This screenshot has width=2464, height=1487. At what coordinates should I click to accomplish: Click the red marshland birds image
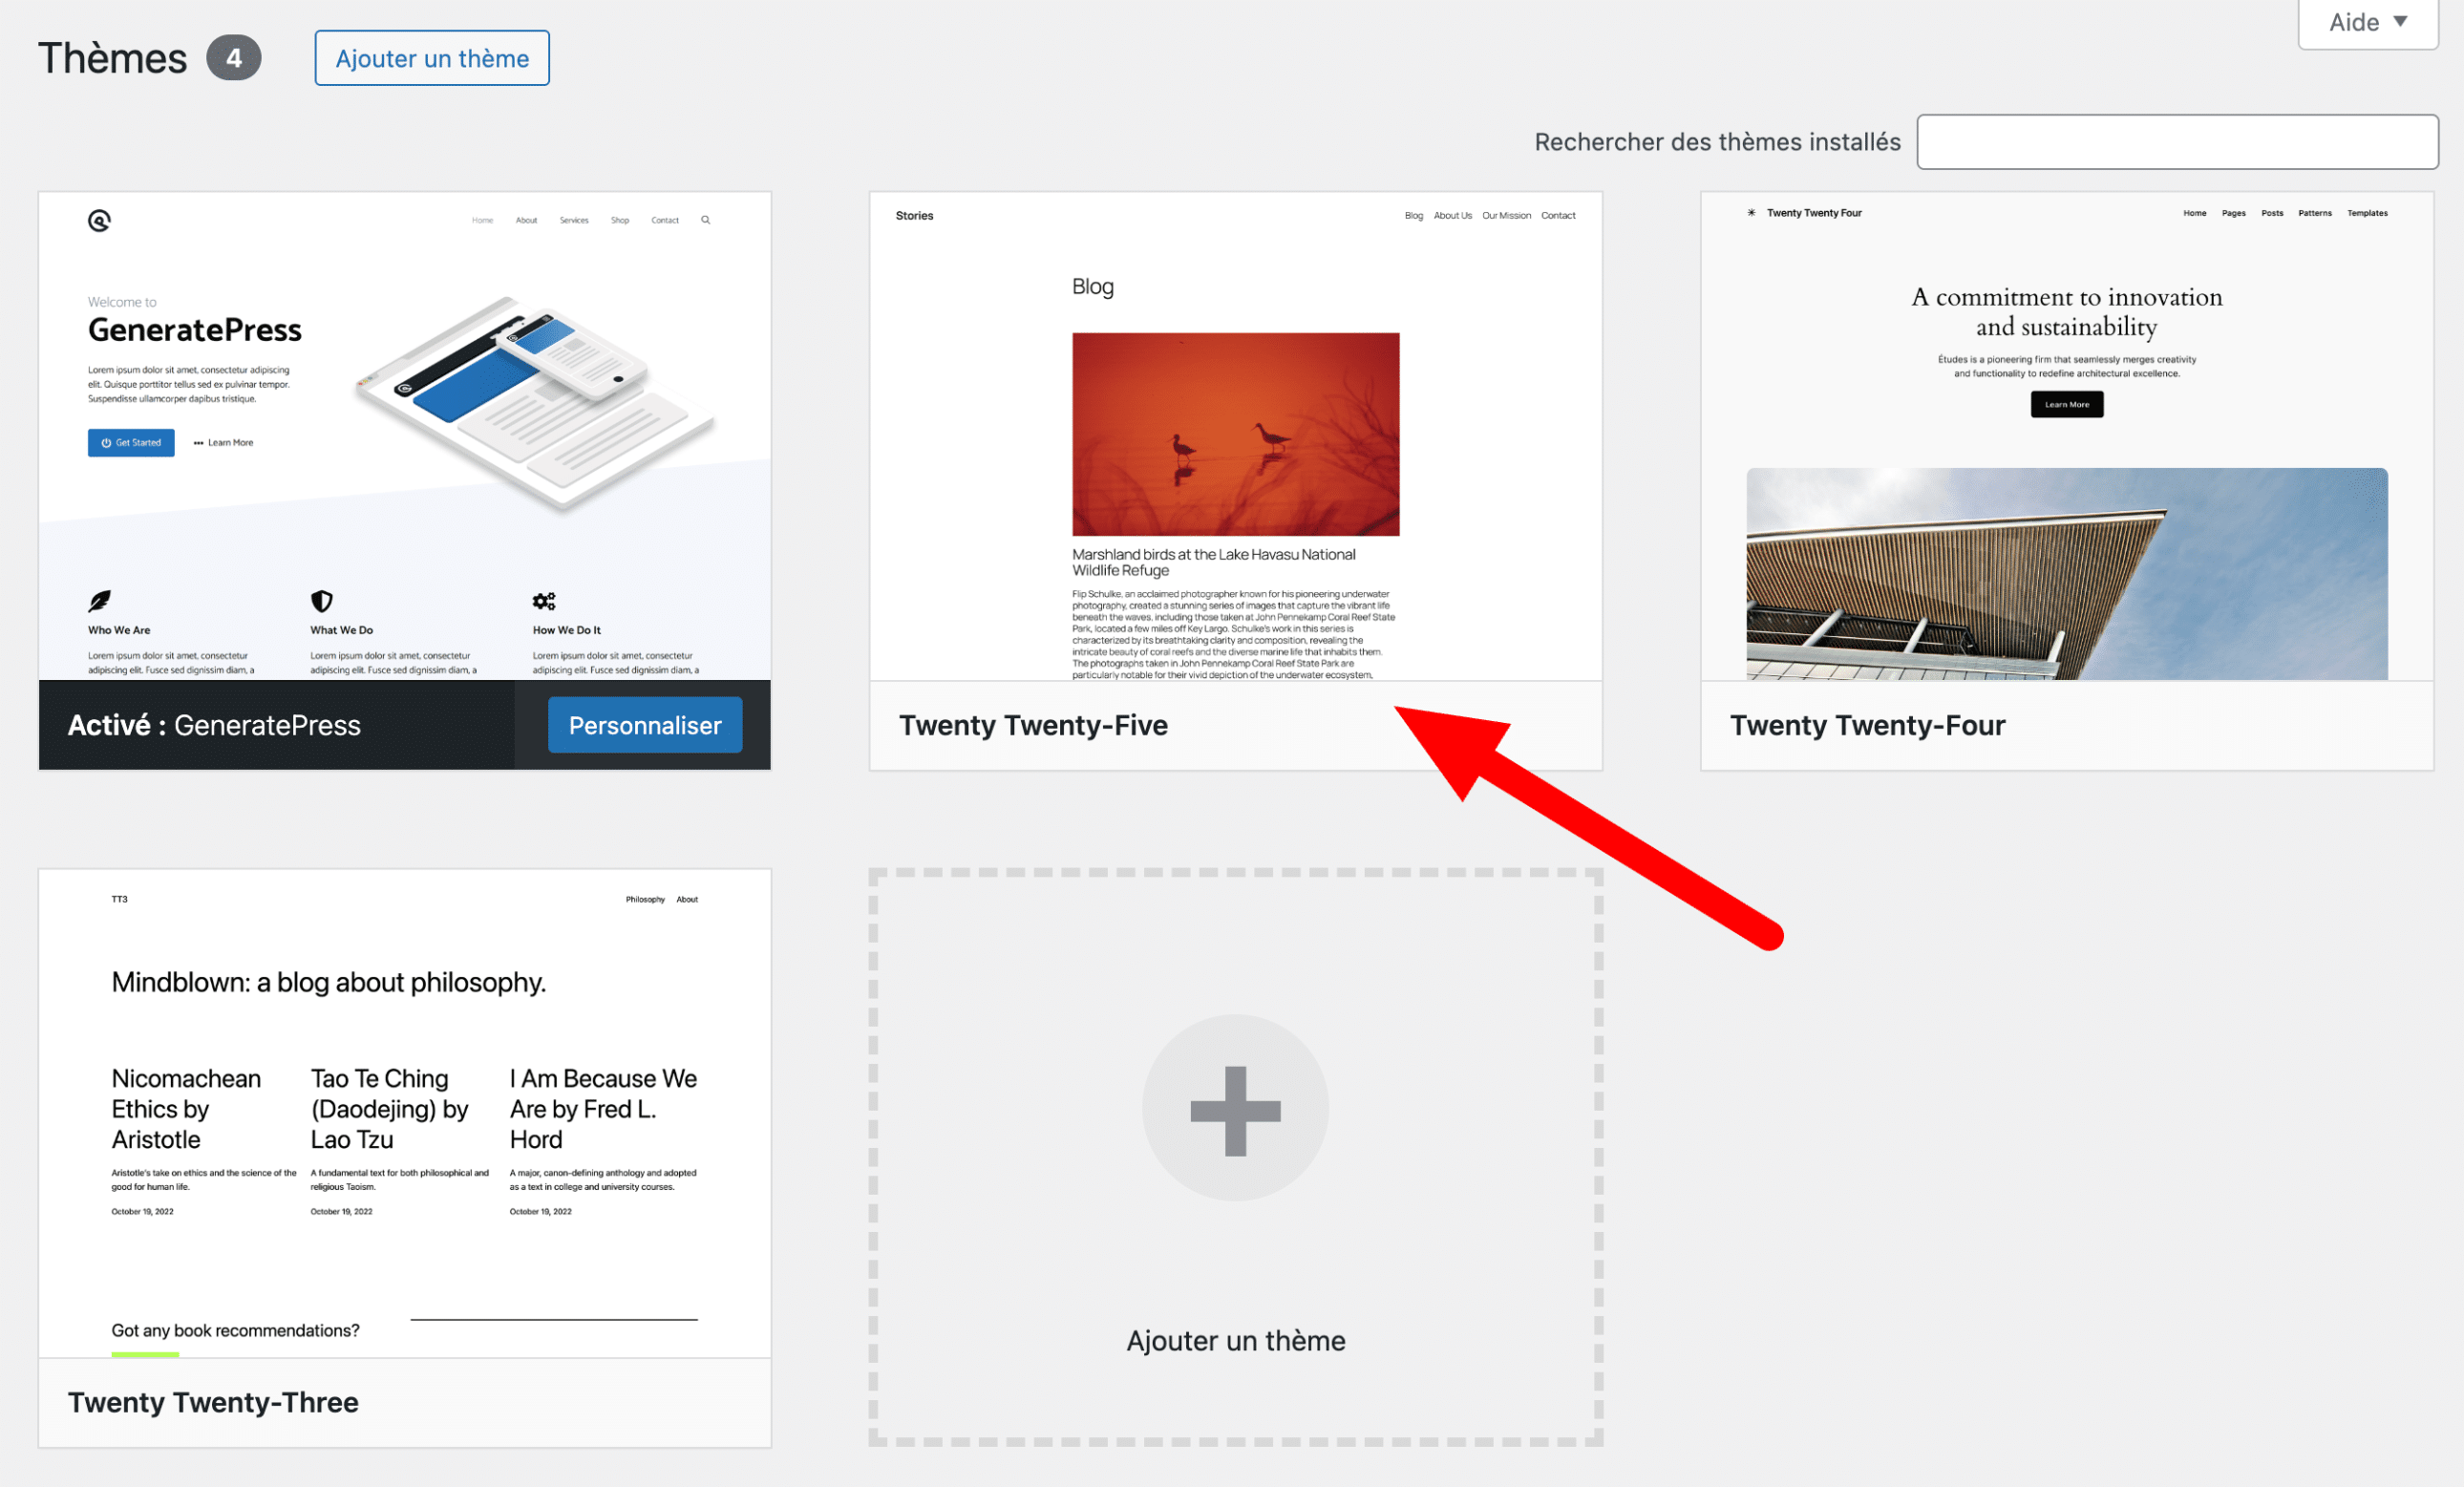pyautogui.click(x=1236, y=435)
